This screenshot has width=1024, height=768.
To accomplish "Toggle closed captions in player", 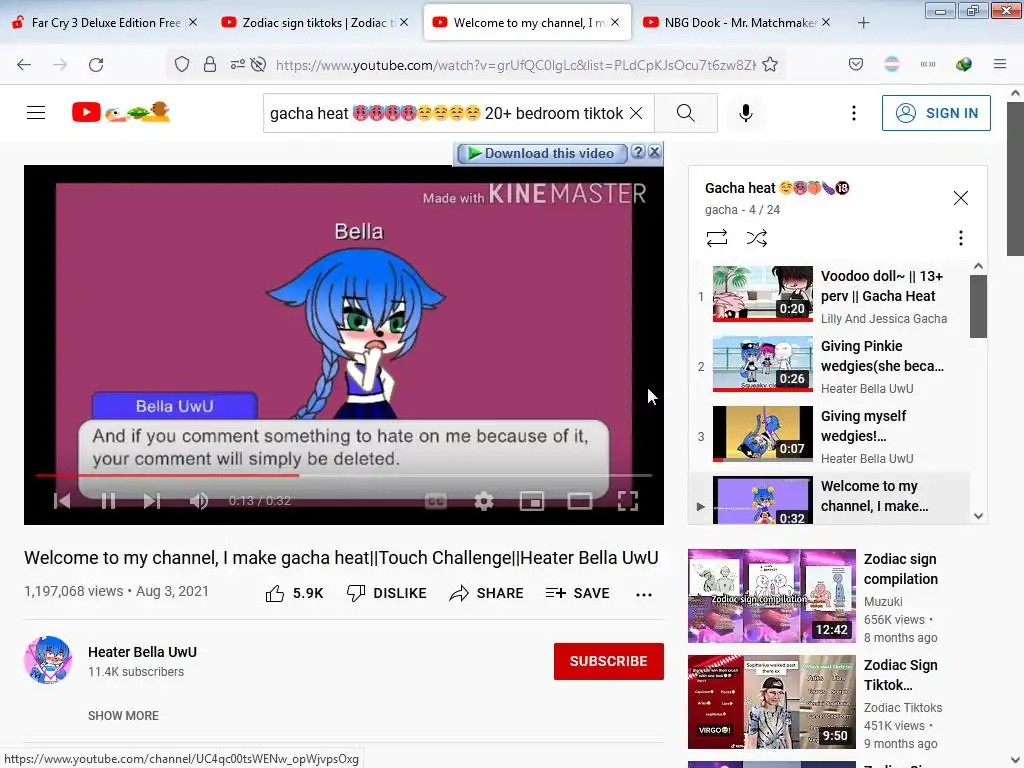I will (436, 501).
